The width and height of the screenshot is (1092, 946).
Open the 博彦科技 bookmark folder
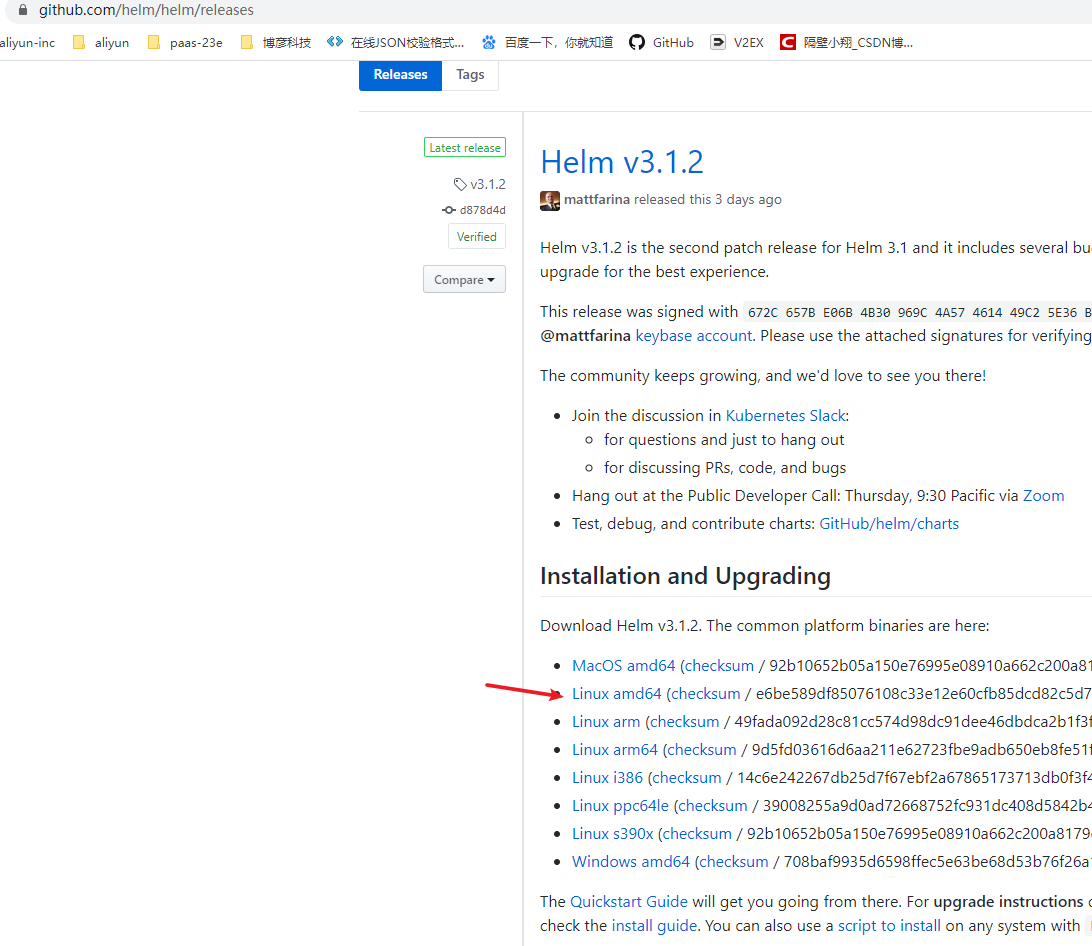[276, 42]
